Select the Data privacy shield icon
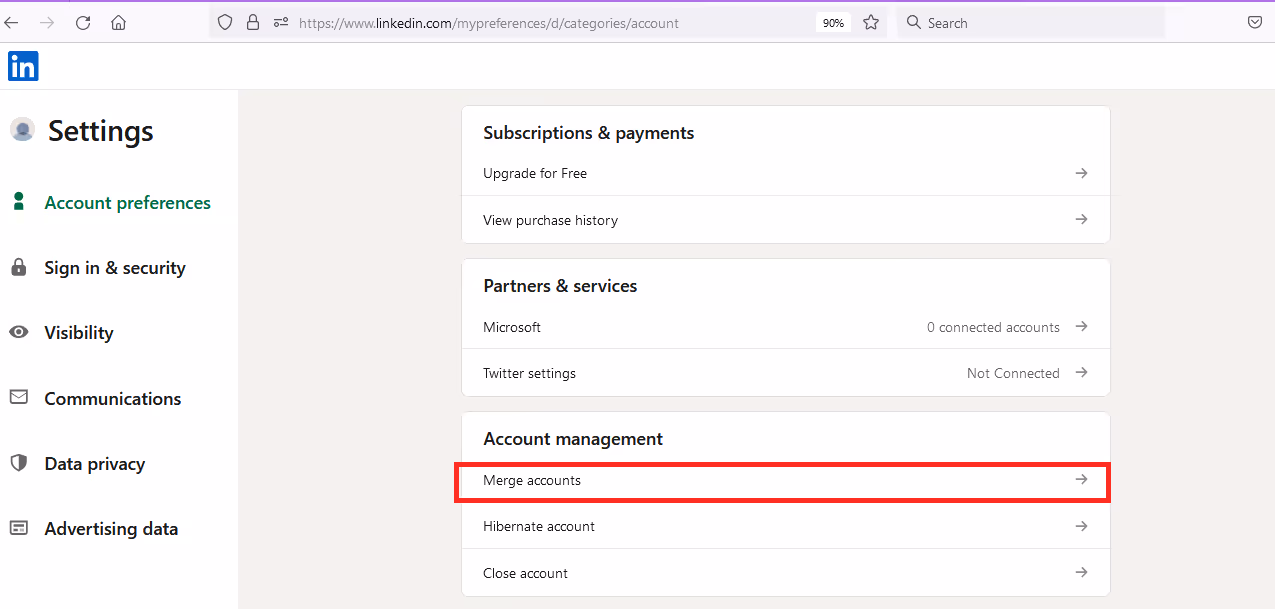This screenshot has width=1275, height=609. pyautogui.click(x=18, y=462)
